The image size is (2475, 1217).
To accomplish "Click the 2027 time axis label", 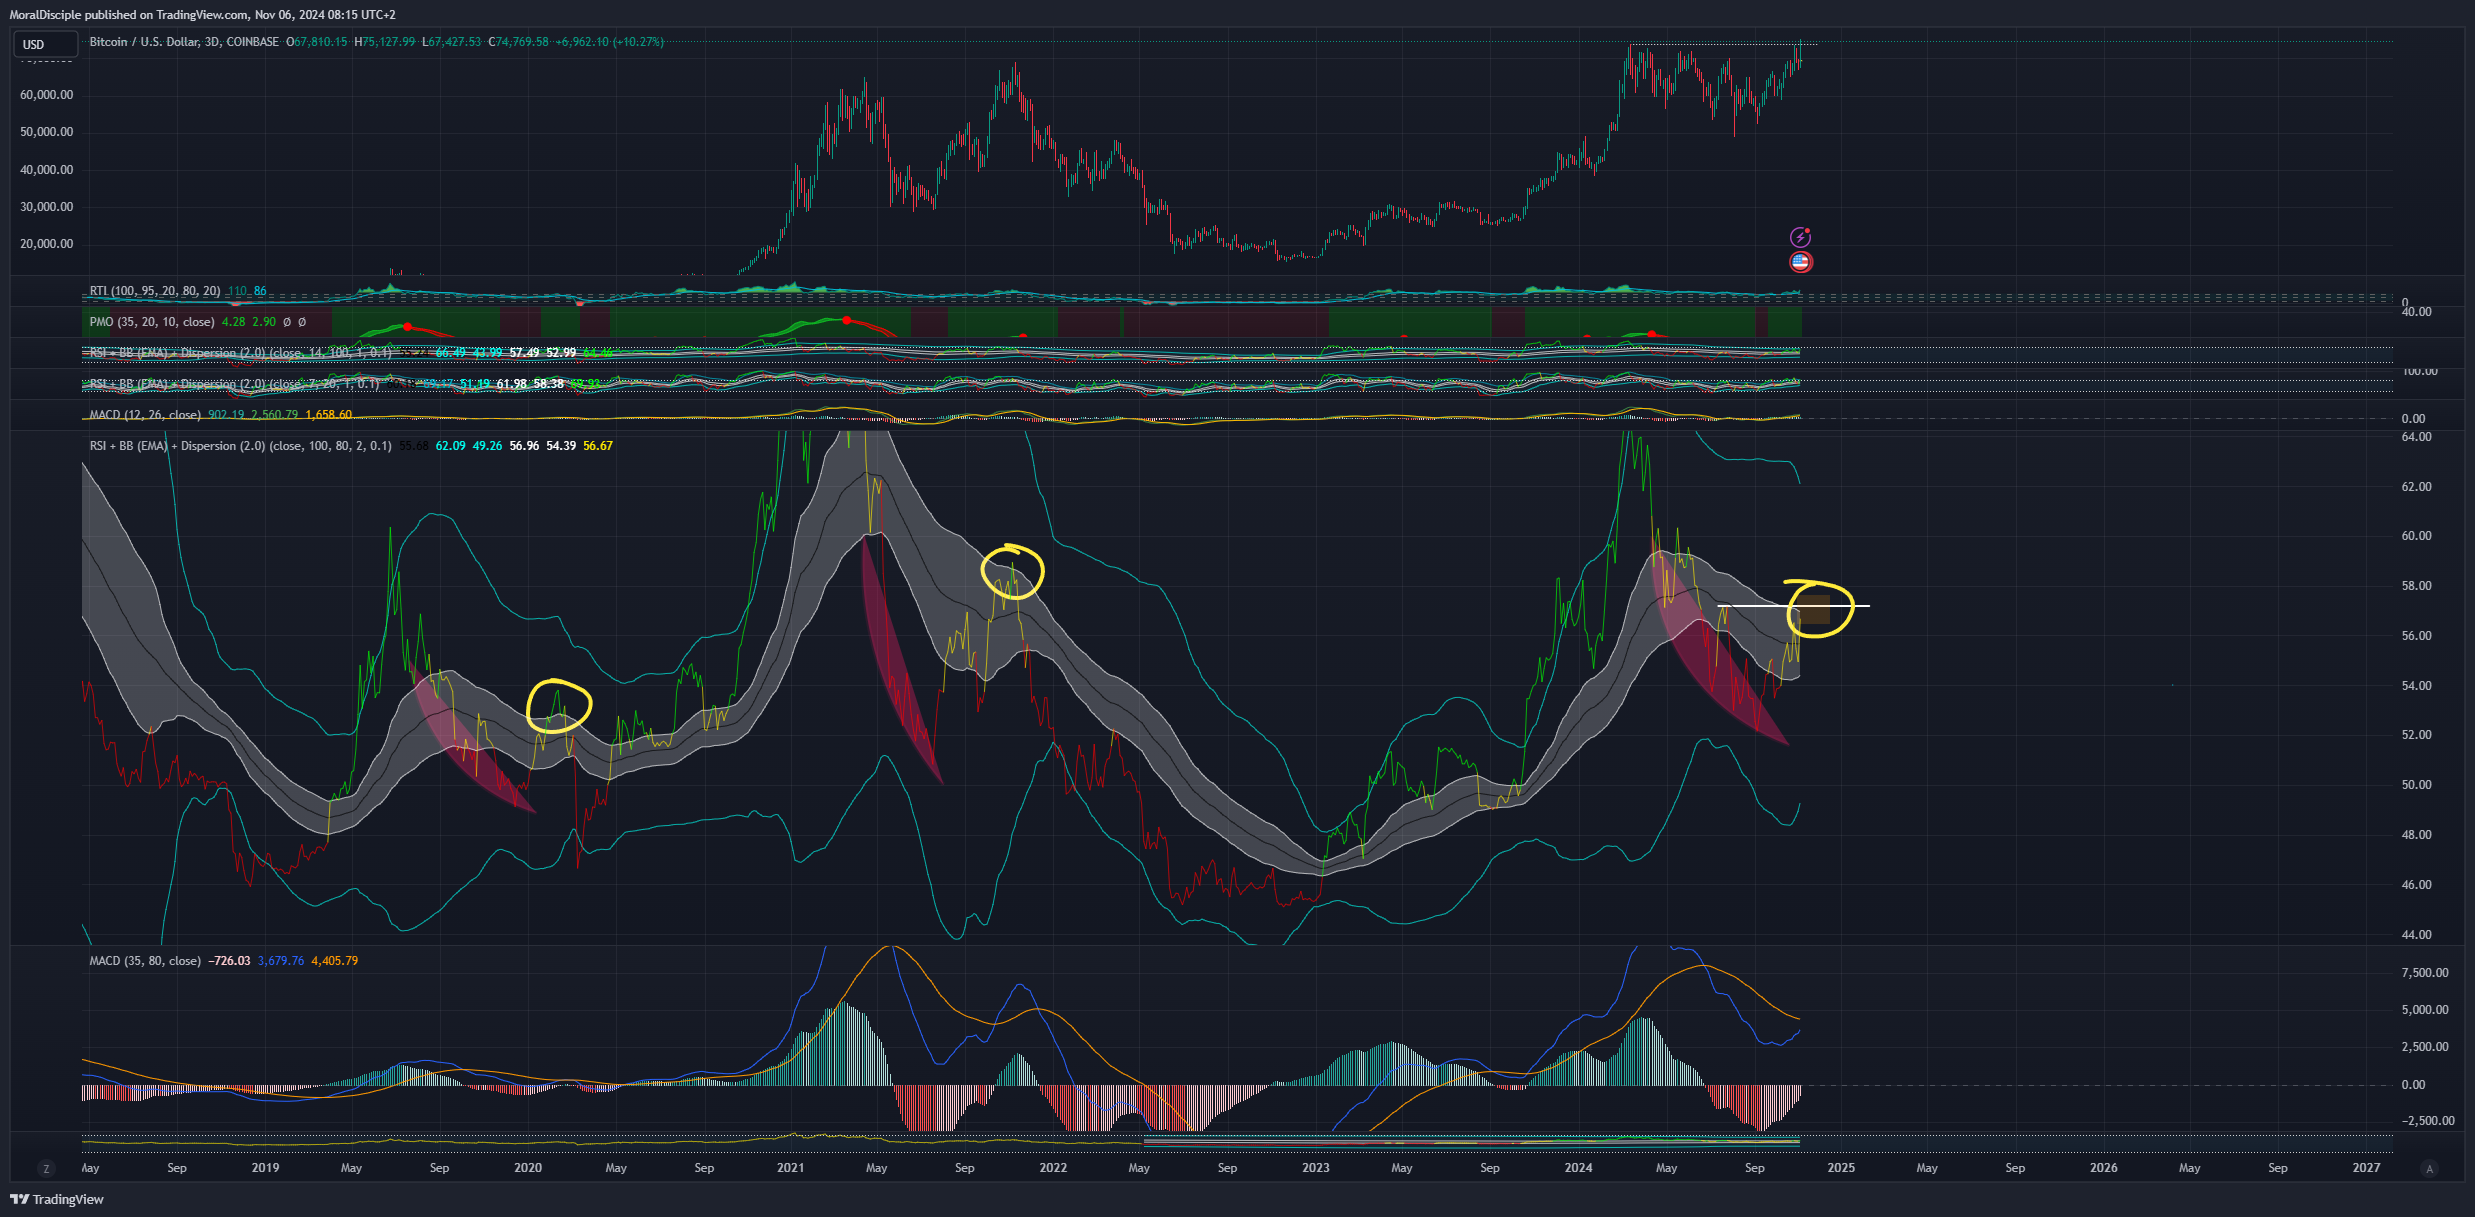I will 2367,1168.
